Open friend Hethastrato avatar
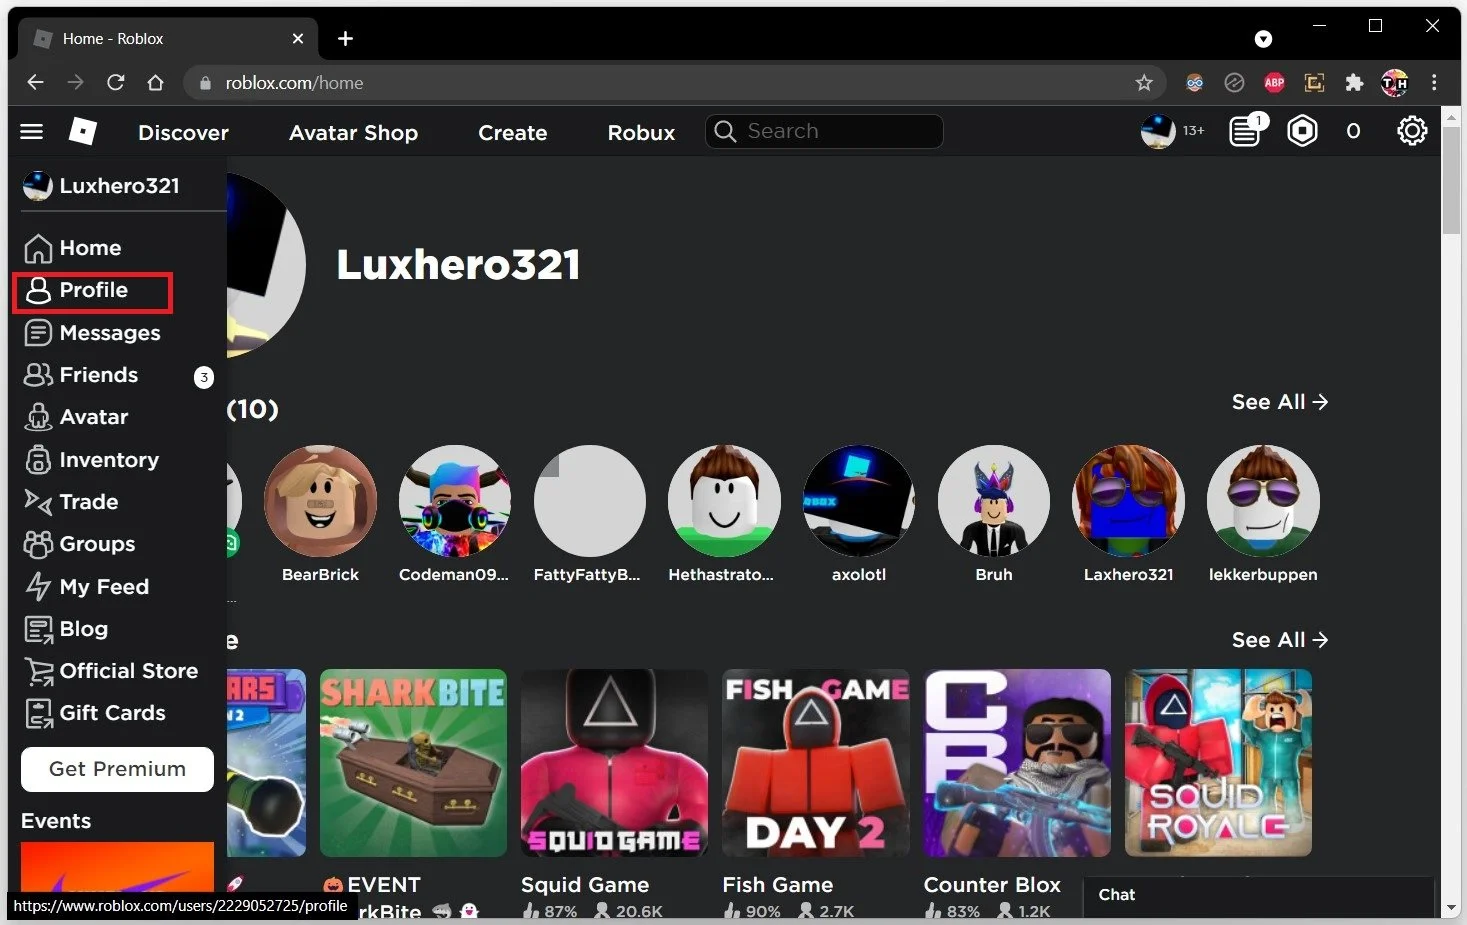This screenshot has height=925, width=1467. pyautogui.click(x=724, y=501)
